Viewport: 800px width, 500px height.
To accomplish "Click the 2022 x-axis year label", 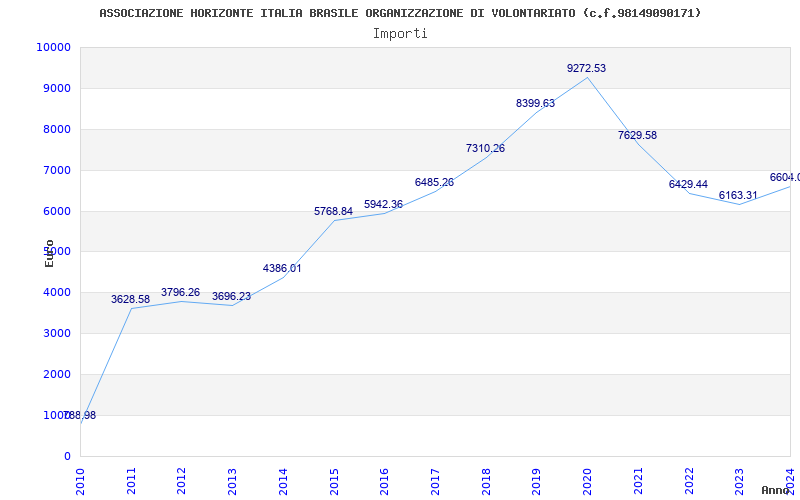I will [x=689, y=481].
